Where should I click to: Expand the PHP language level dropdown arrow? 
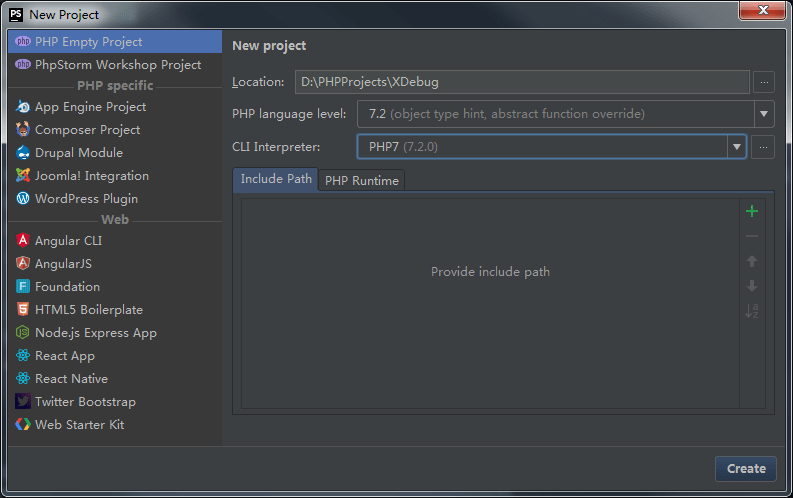[x=764, y=114]
